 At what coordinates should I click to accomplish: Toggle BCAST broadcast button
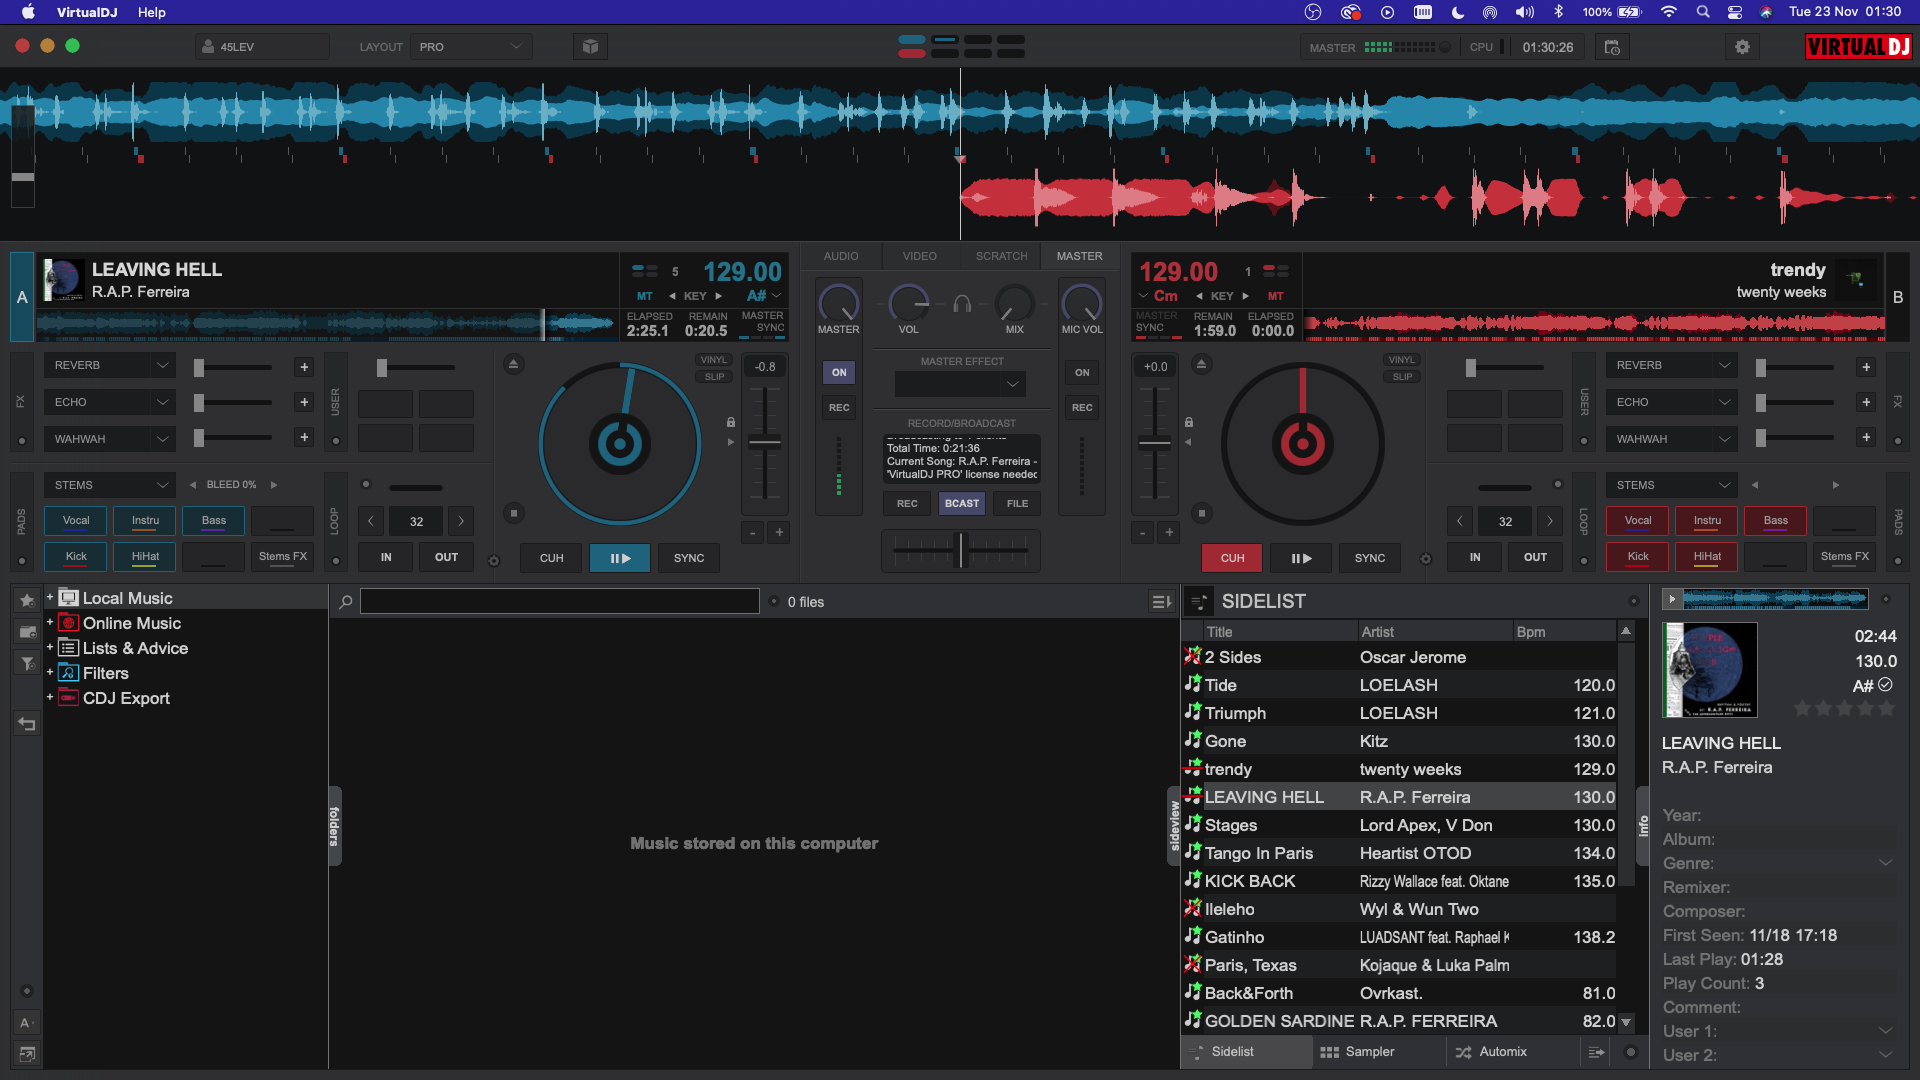(962, 503)
